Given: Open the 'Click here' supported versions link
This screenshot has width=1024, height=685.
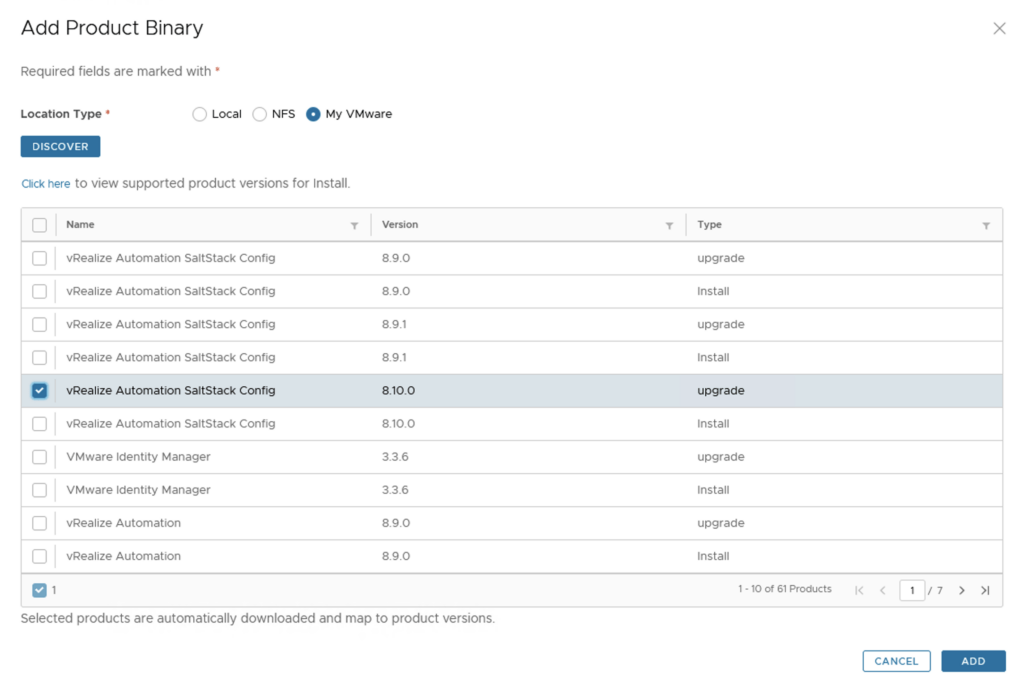Looking at the screenshot, I should pos(46,183).
